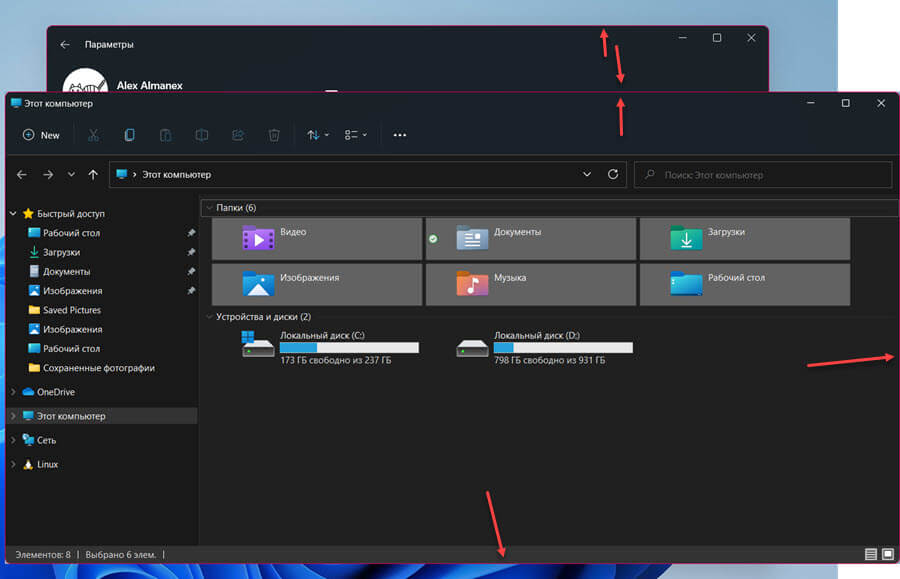Click the Paste clipboard icon
The image size is (900, 579).
(165, 135)
